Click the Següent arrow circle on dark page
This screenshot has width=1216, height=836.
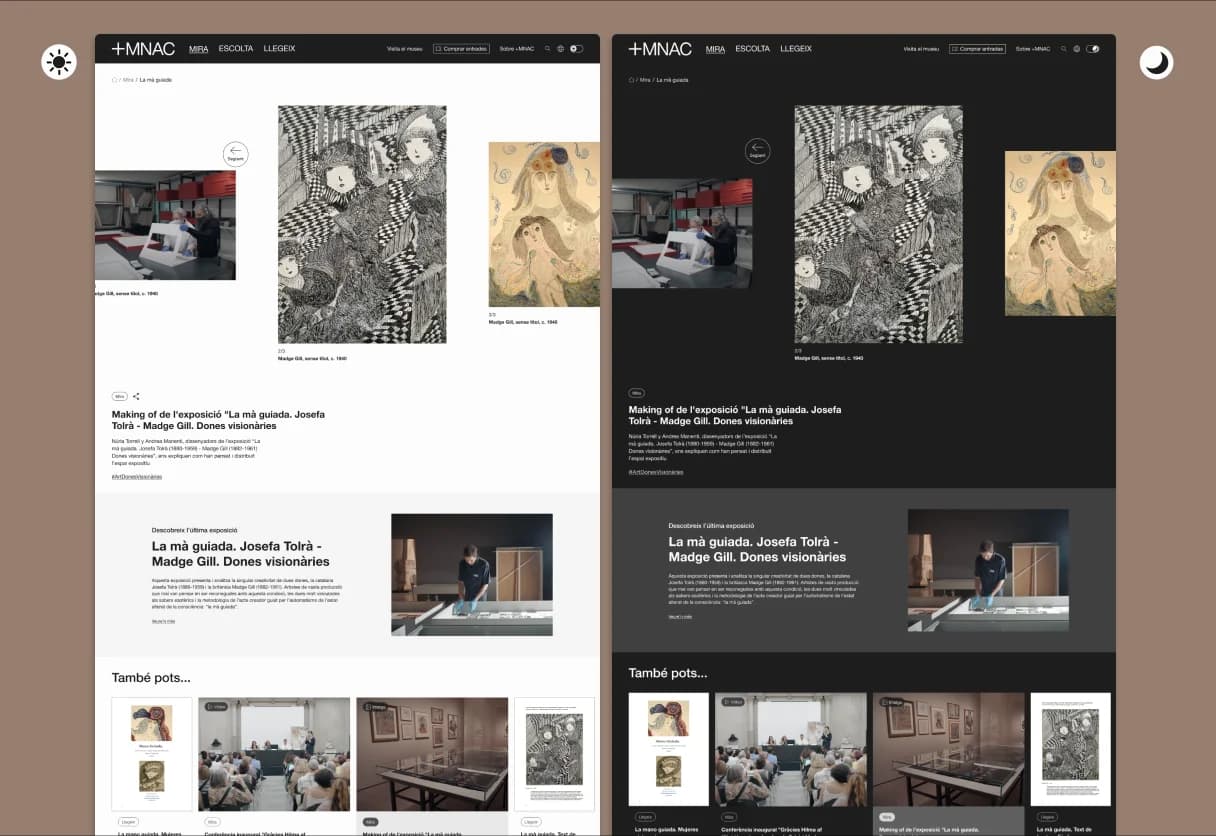point(757,151)
